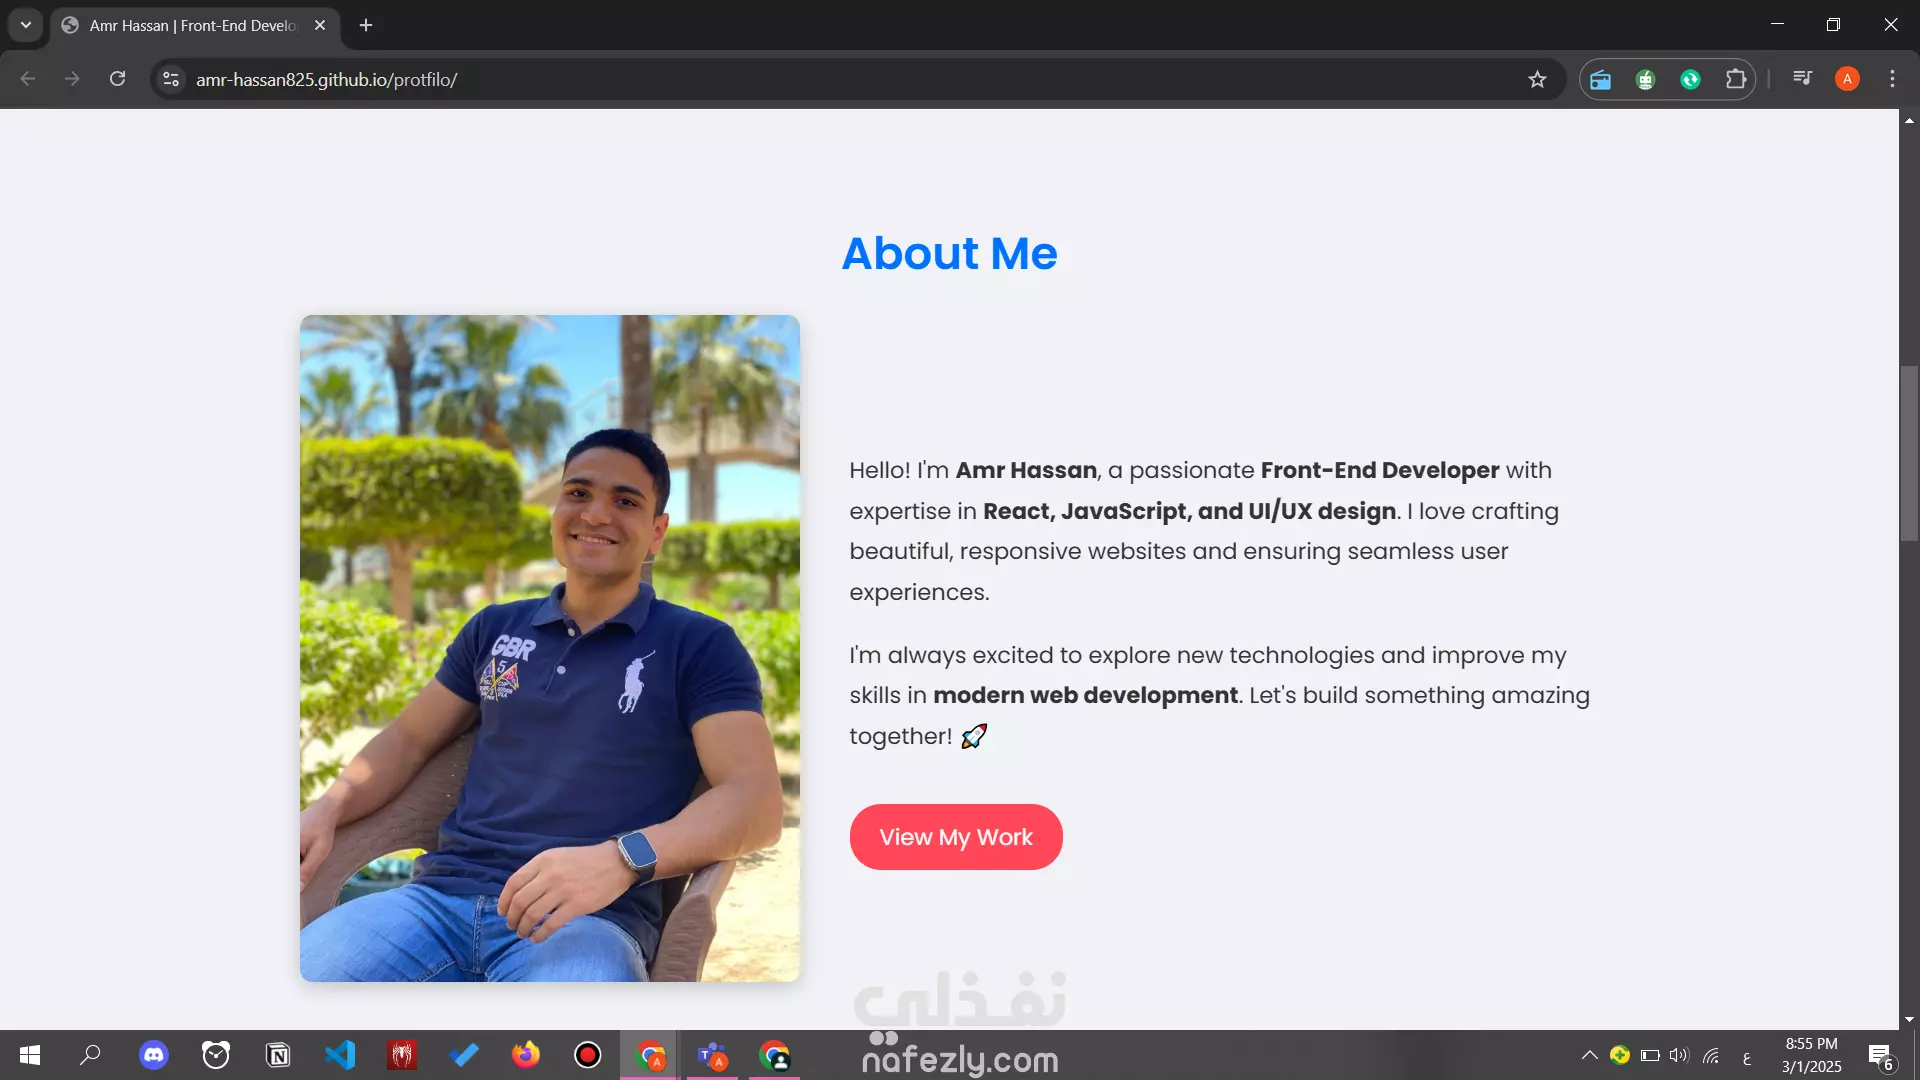1920x1080 pixels.
Task: Open the media controls icon
Action: coord(1802,79)
